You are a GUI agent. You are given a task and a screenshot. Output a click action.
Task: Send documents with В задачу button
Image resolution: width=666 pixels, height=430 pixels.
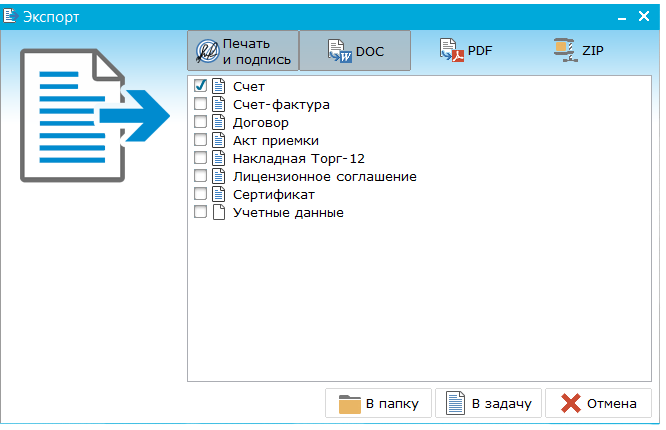click(488, 403)
